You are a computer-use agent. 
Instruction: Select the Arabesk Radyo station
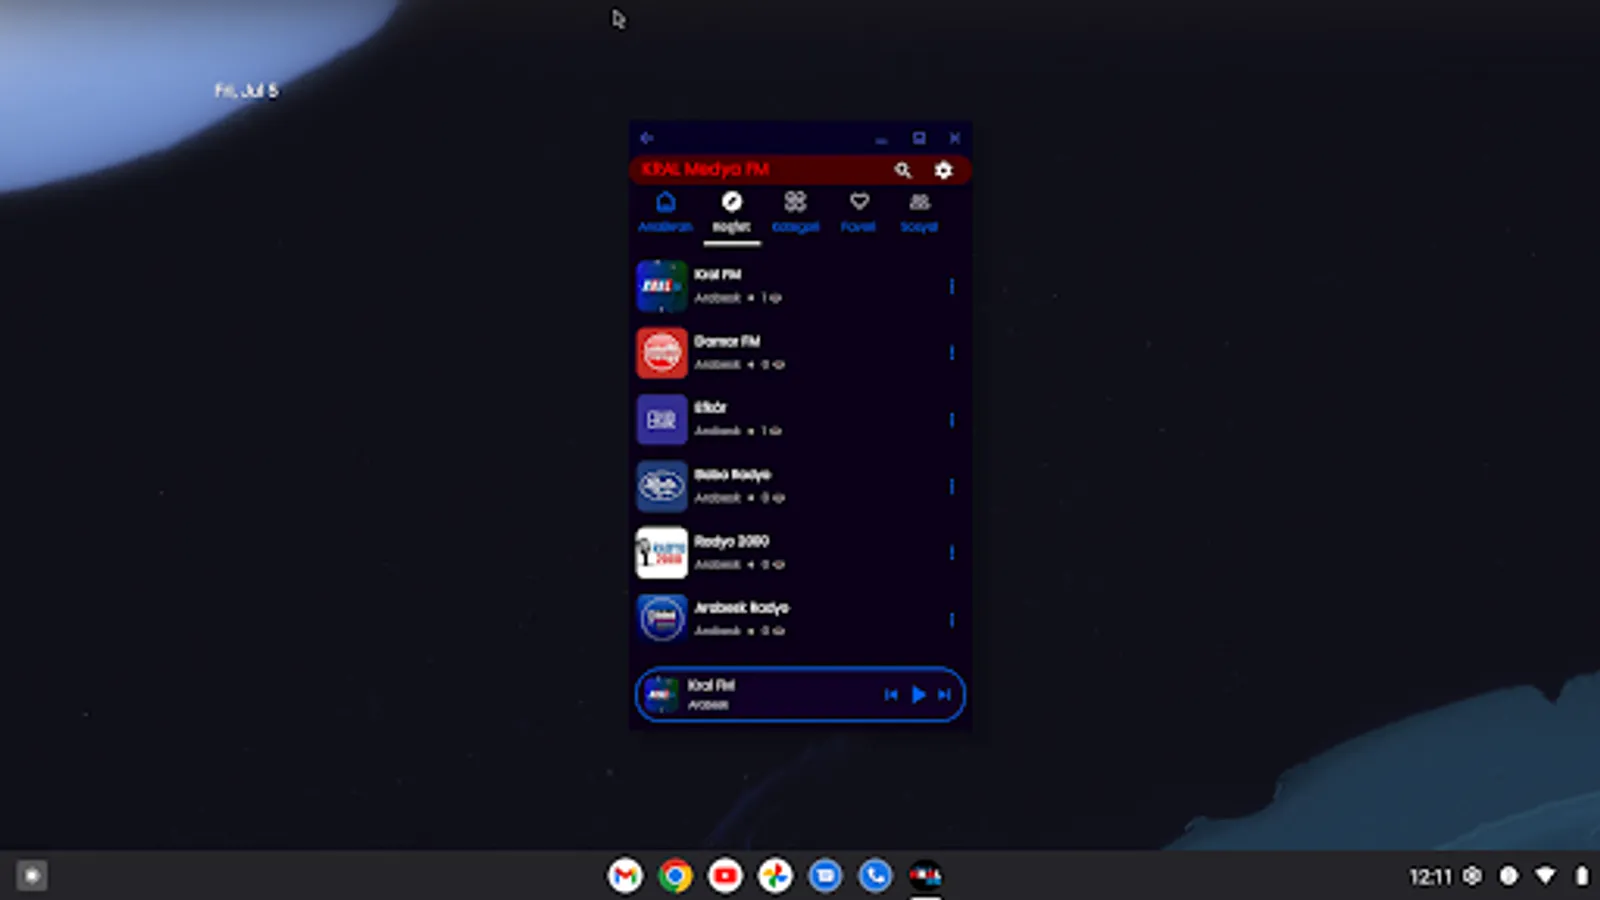pyautogui.click(x=790, y=618)
